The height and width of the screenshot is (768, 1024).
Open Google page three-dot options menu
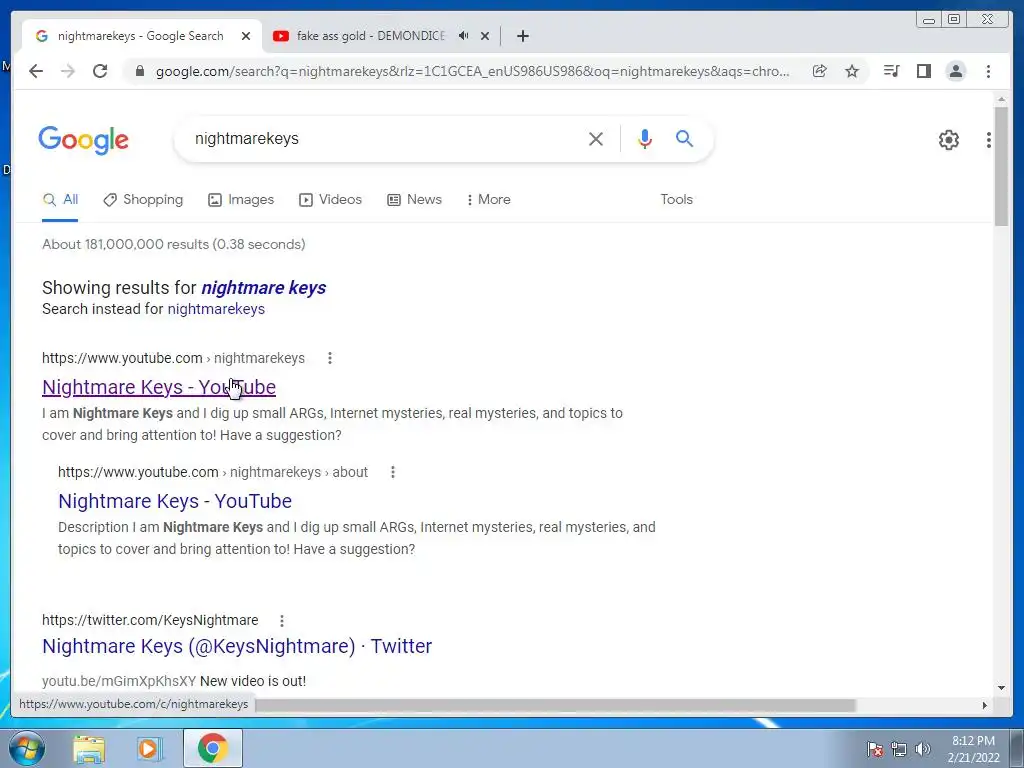tap(989, 139)
